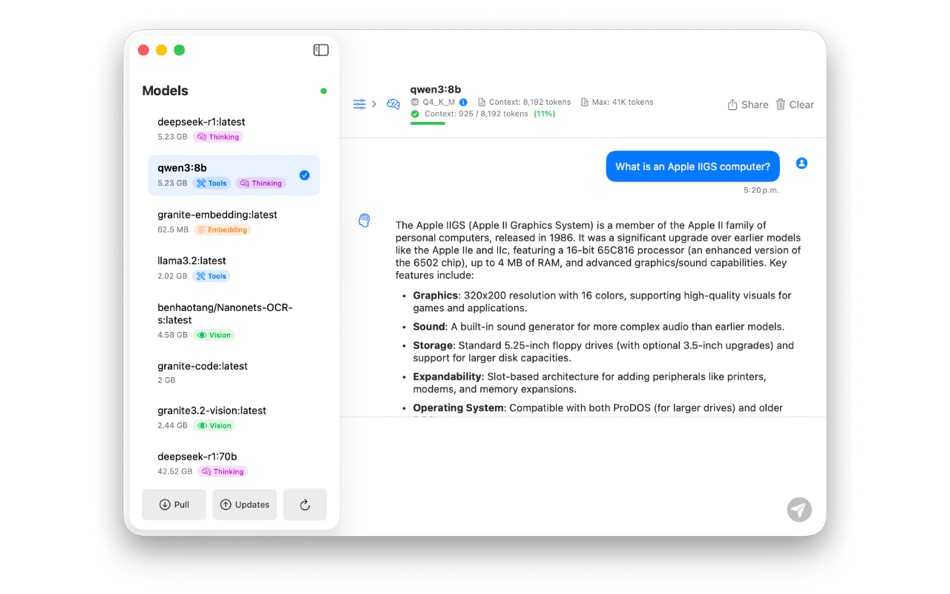
Task: Click the user avatar next to the question
Action: click(x=801, y=164)
